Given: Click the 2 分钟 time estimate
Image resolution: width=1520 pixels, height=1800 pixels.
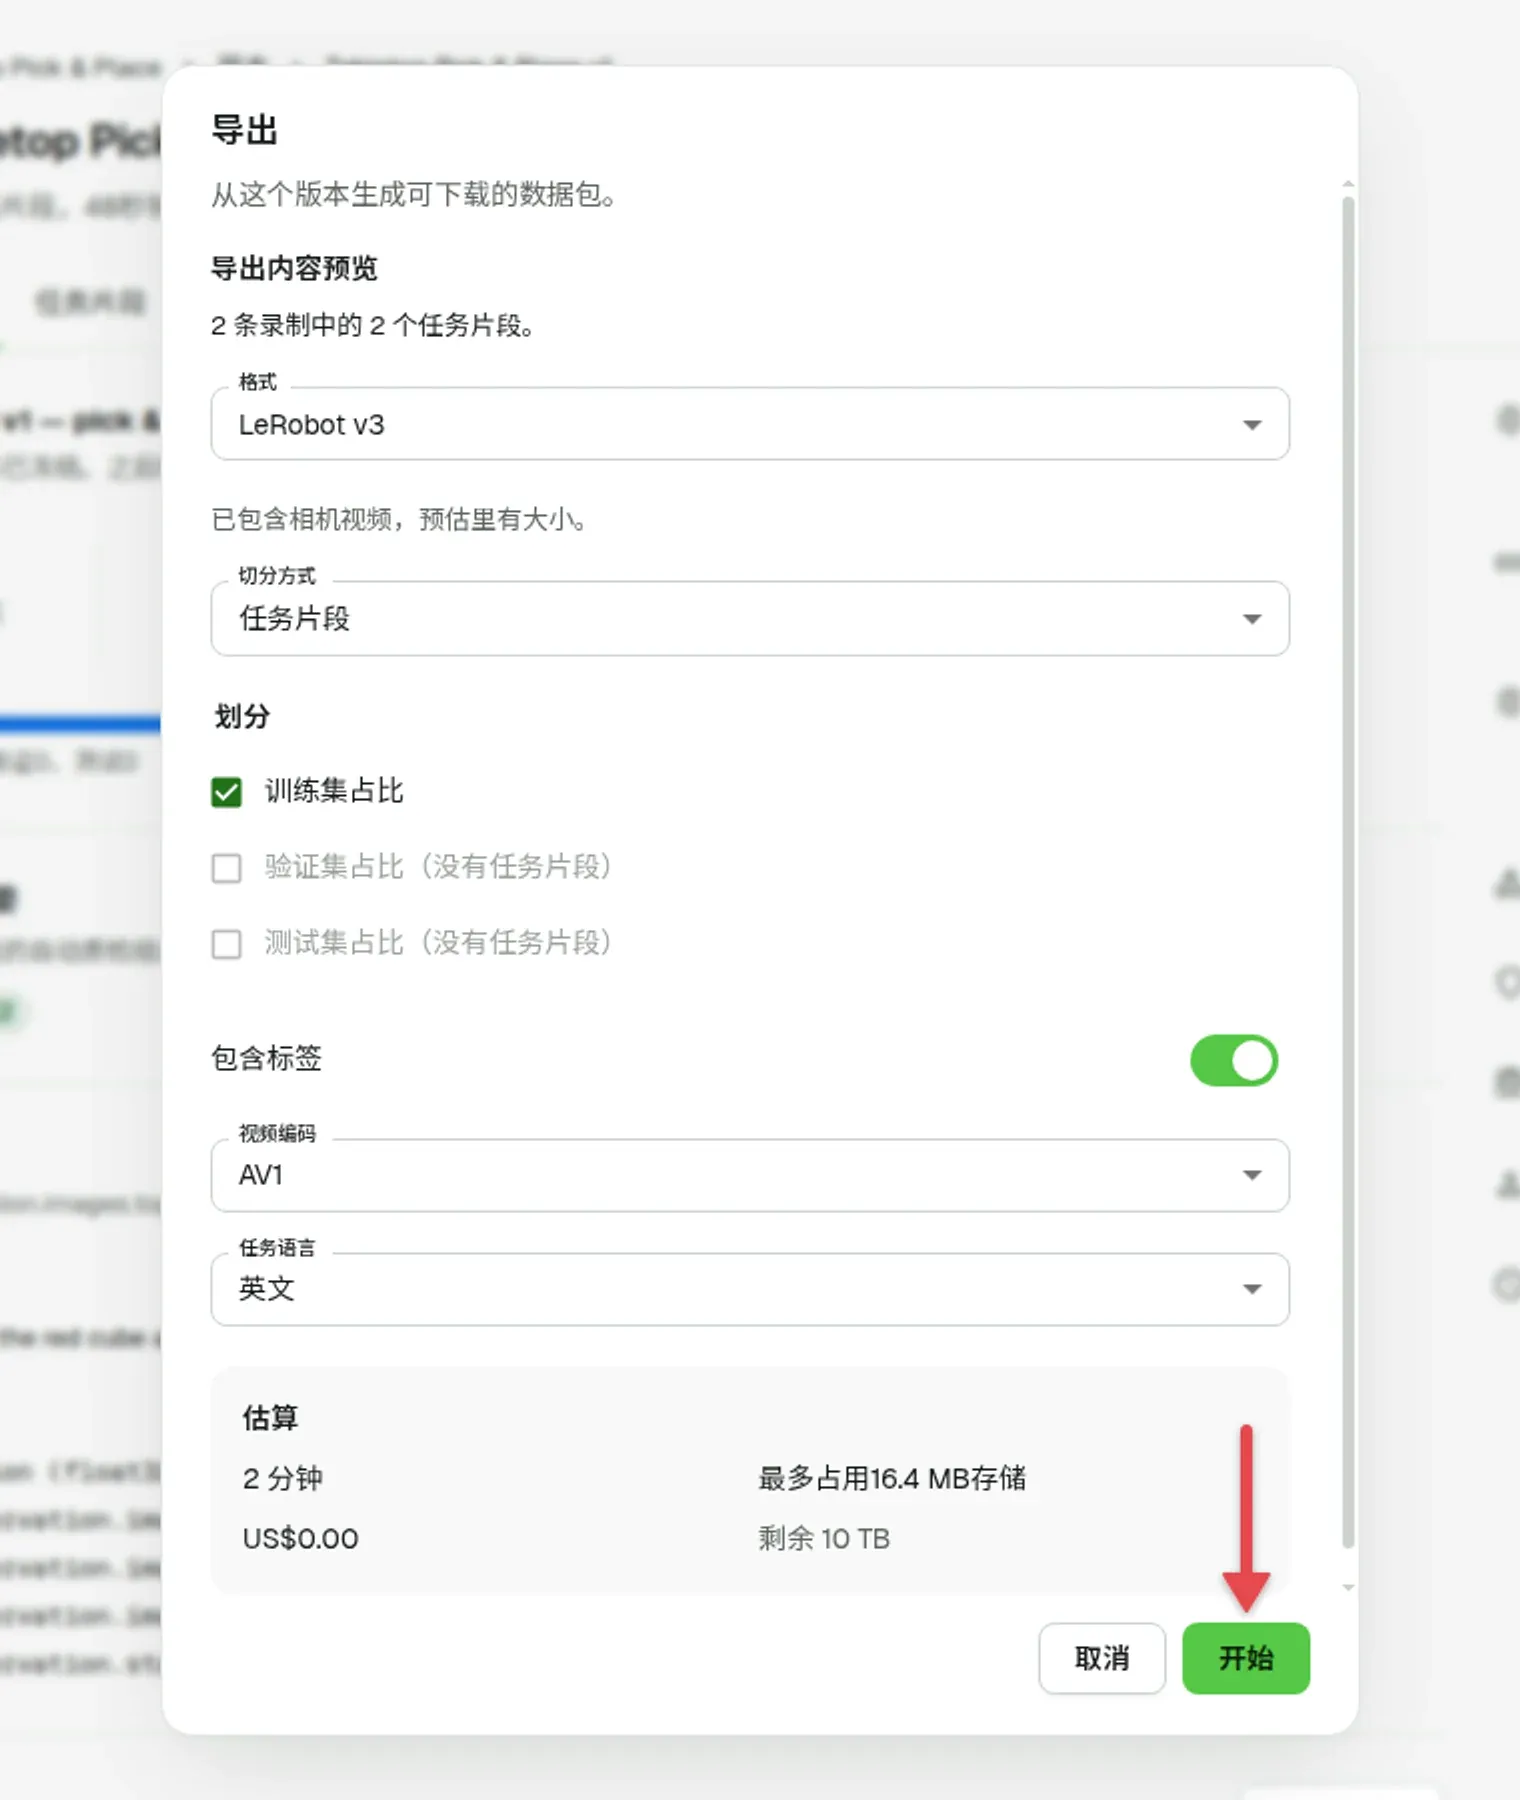Looking at the screenshot, I should [x=282, y=1478].
